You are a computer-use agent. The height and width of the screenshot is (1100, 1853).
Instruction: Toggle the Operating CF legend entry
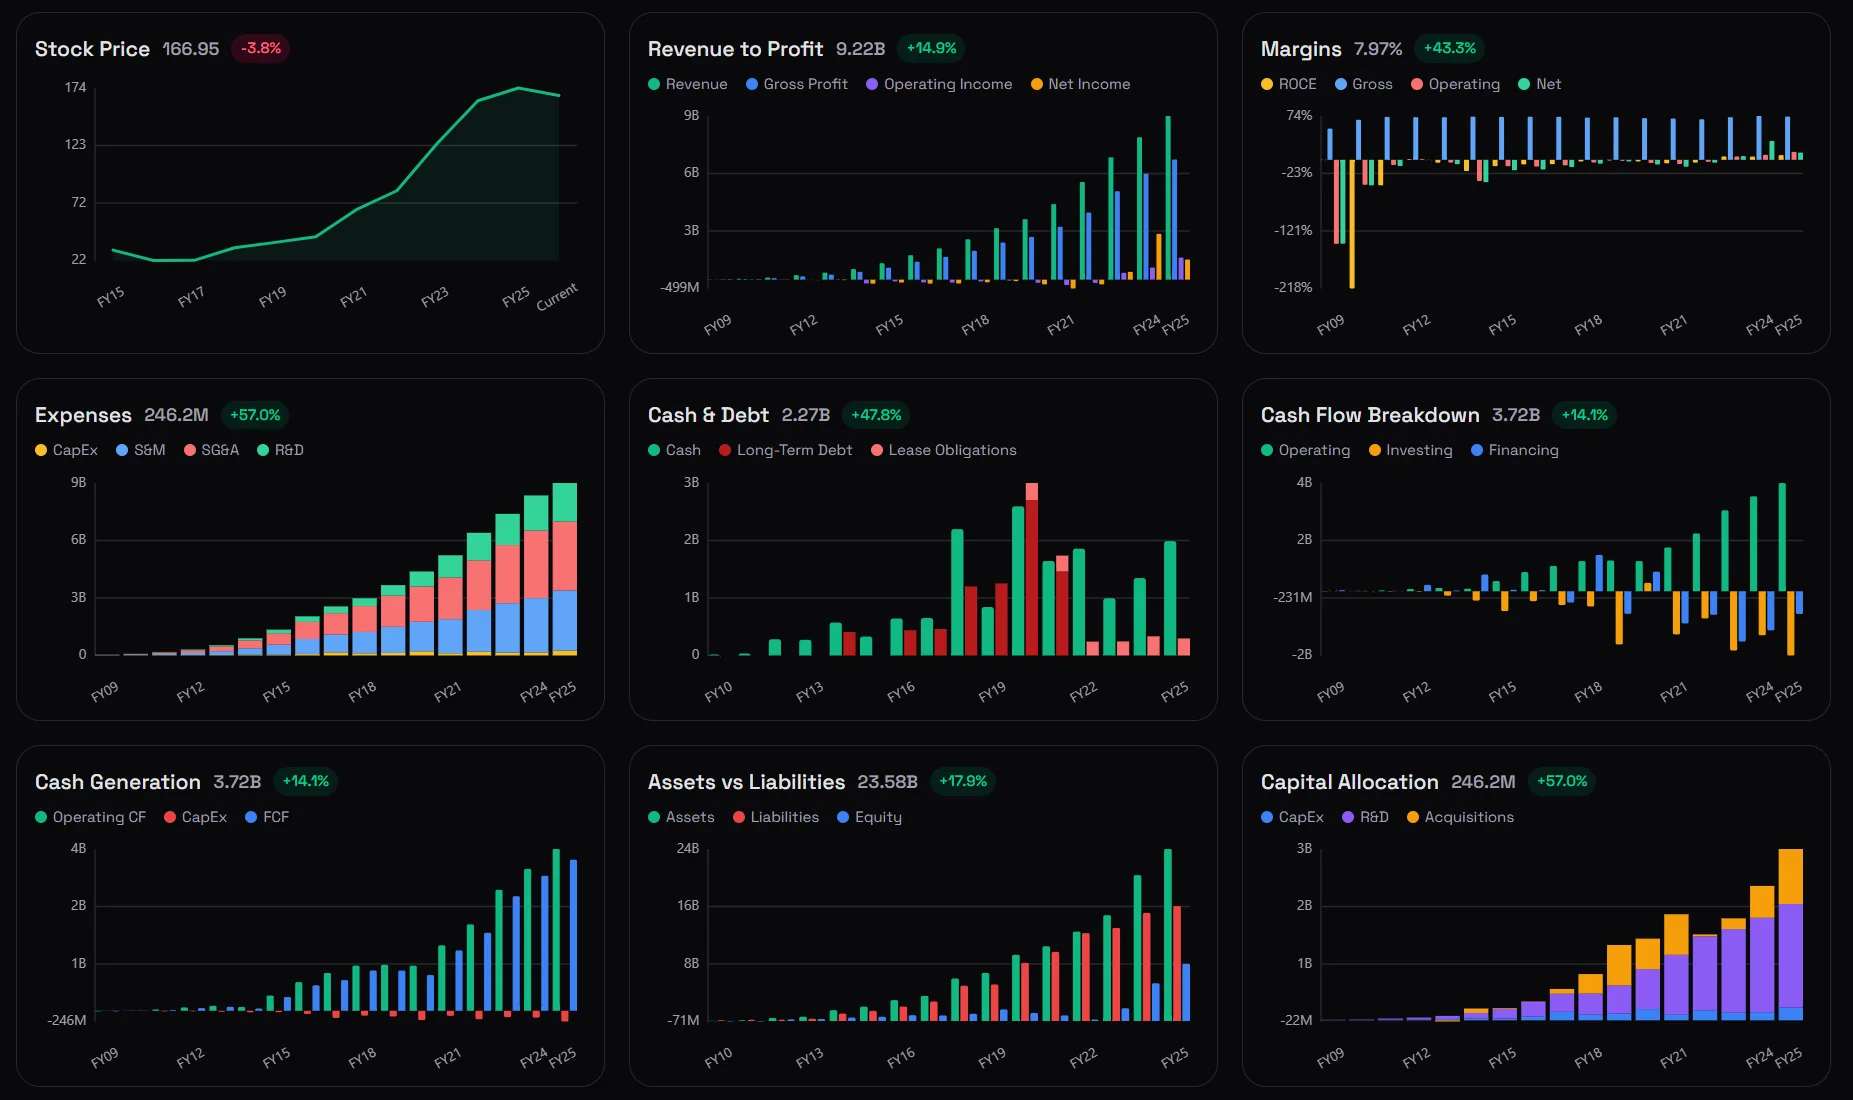(x=91, y=817)
